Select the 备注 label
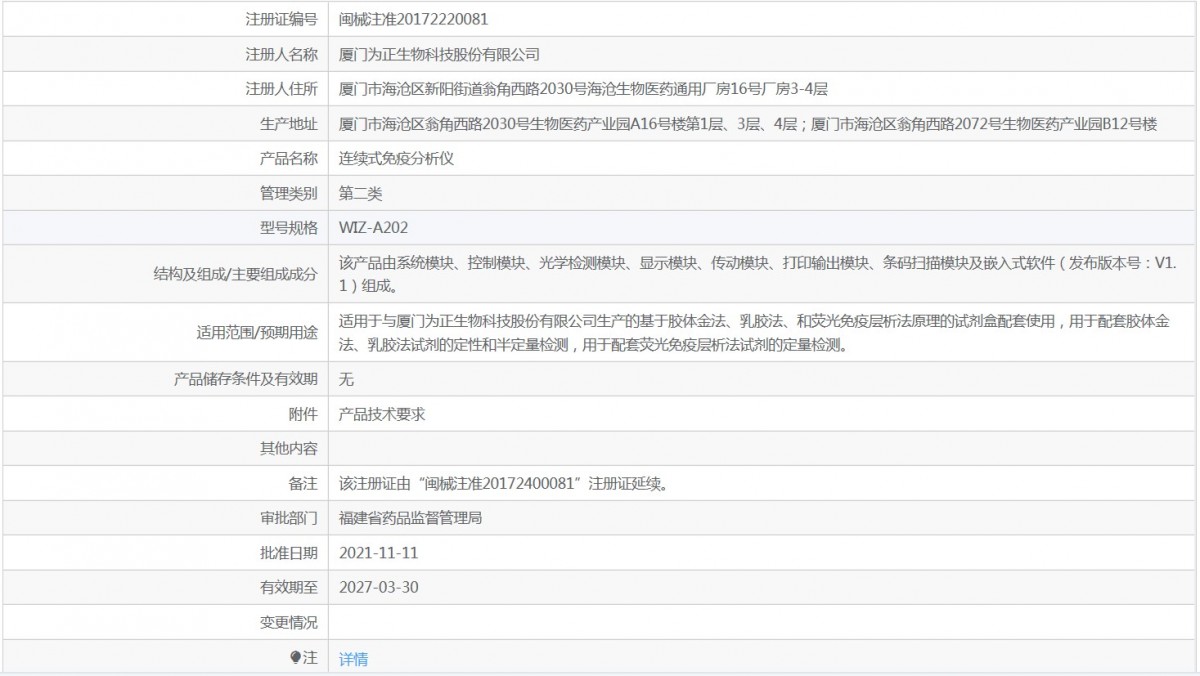The height and width of the screenshot is (676, 1200). 304,483
